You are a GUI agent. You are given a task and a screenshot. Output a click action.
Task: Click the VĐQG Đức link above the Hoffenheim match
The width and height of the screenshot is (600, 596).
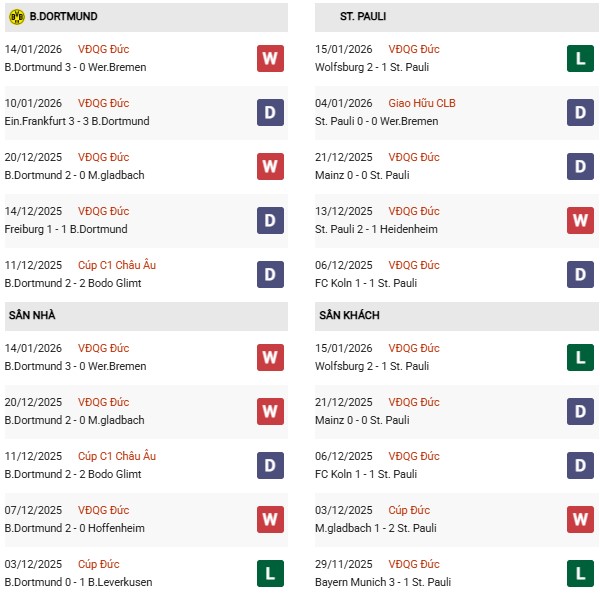(103, 510)
